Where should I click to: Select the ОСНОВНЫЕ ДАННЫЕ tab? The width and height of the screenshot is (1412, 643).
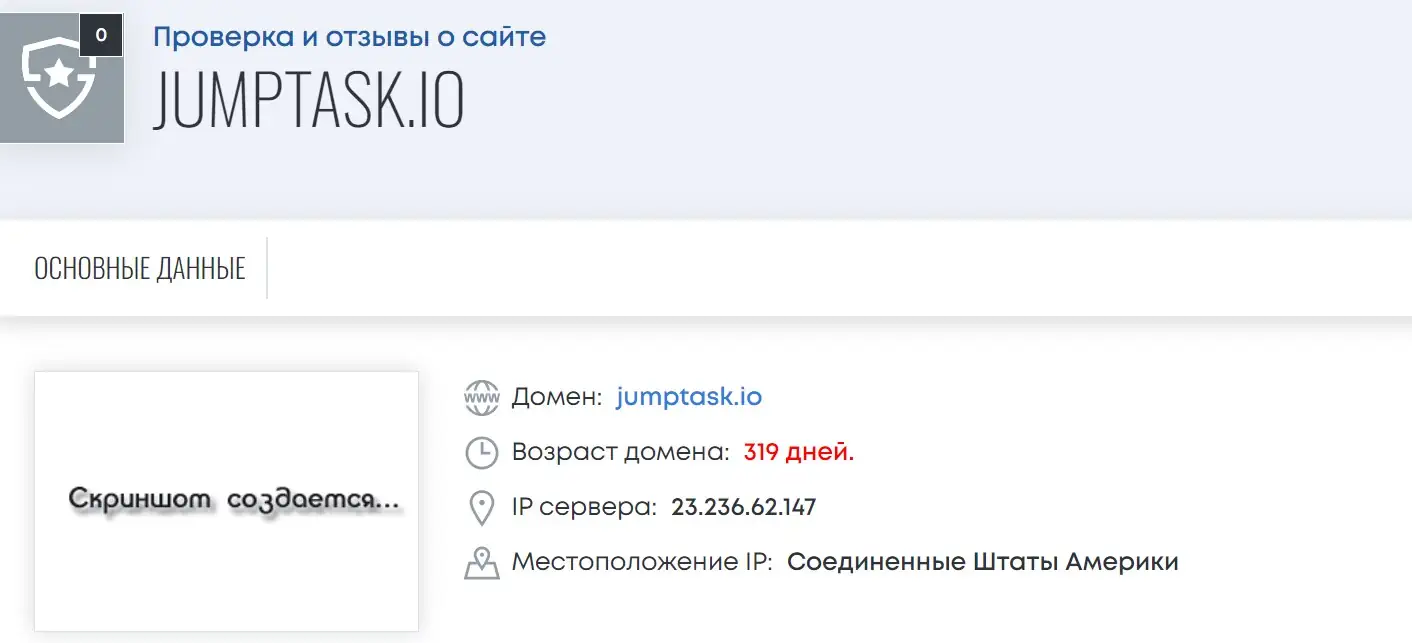click(140, 269)
